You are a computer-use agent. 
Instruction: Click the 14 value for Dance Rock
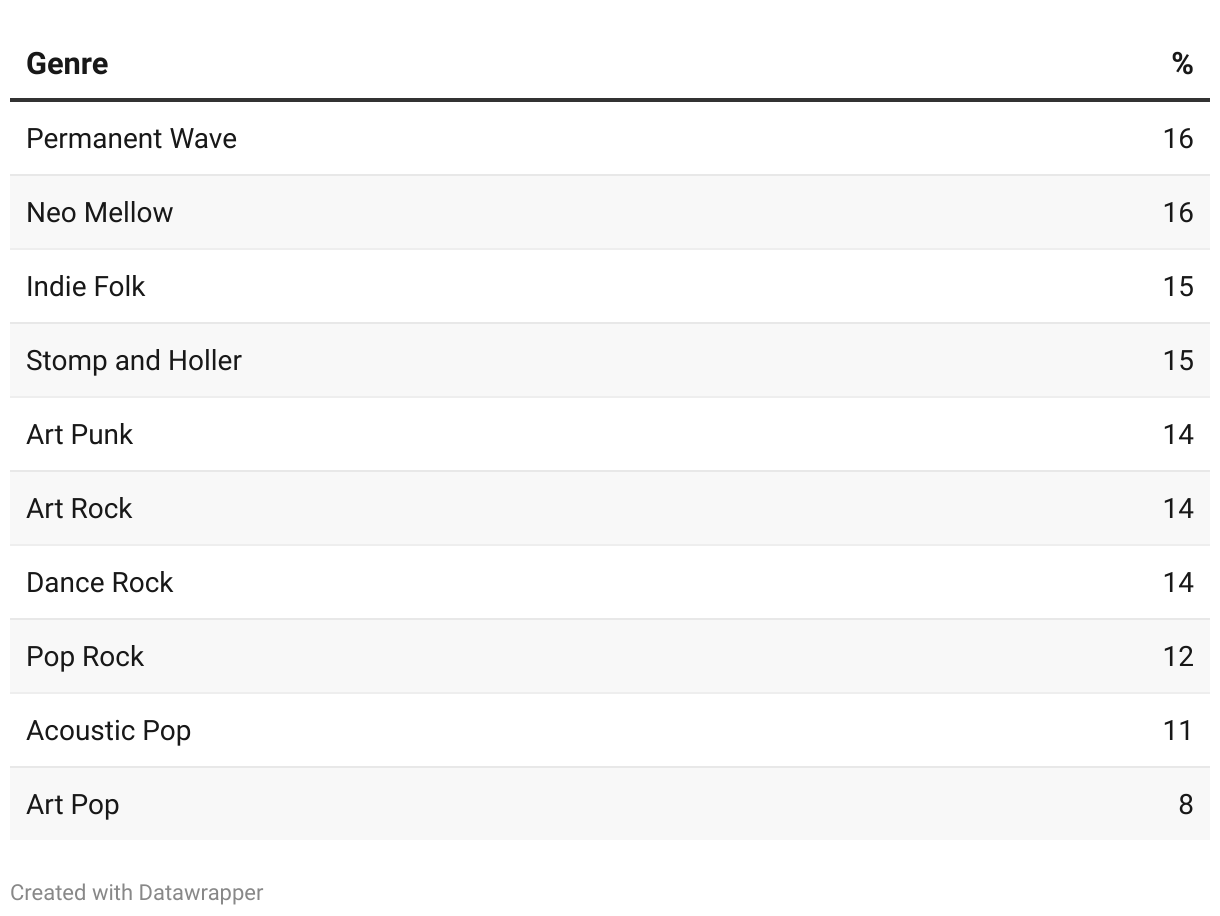point(1178,582)
